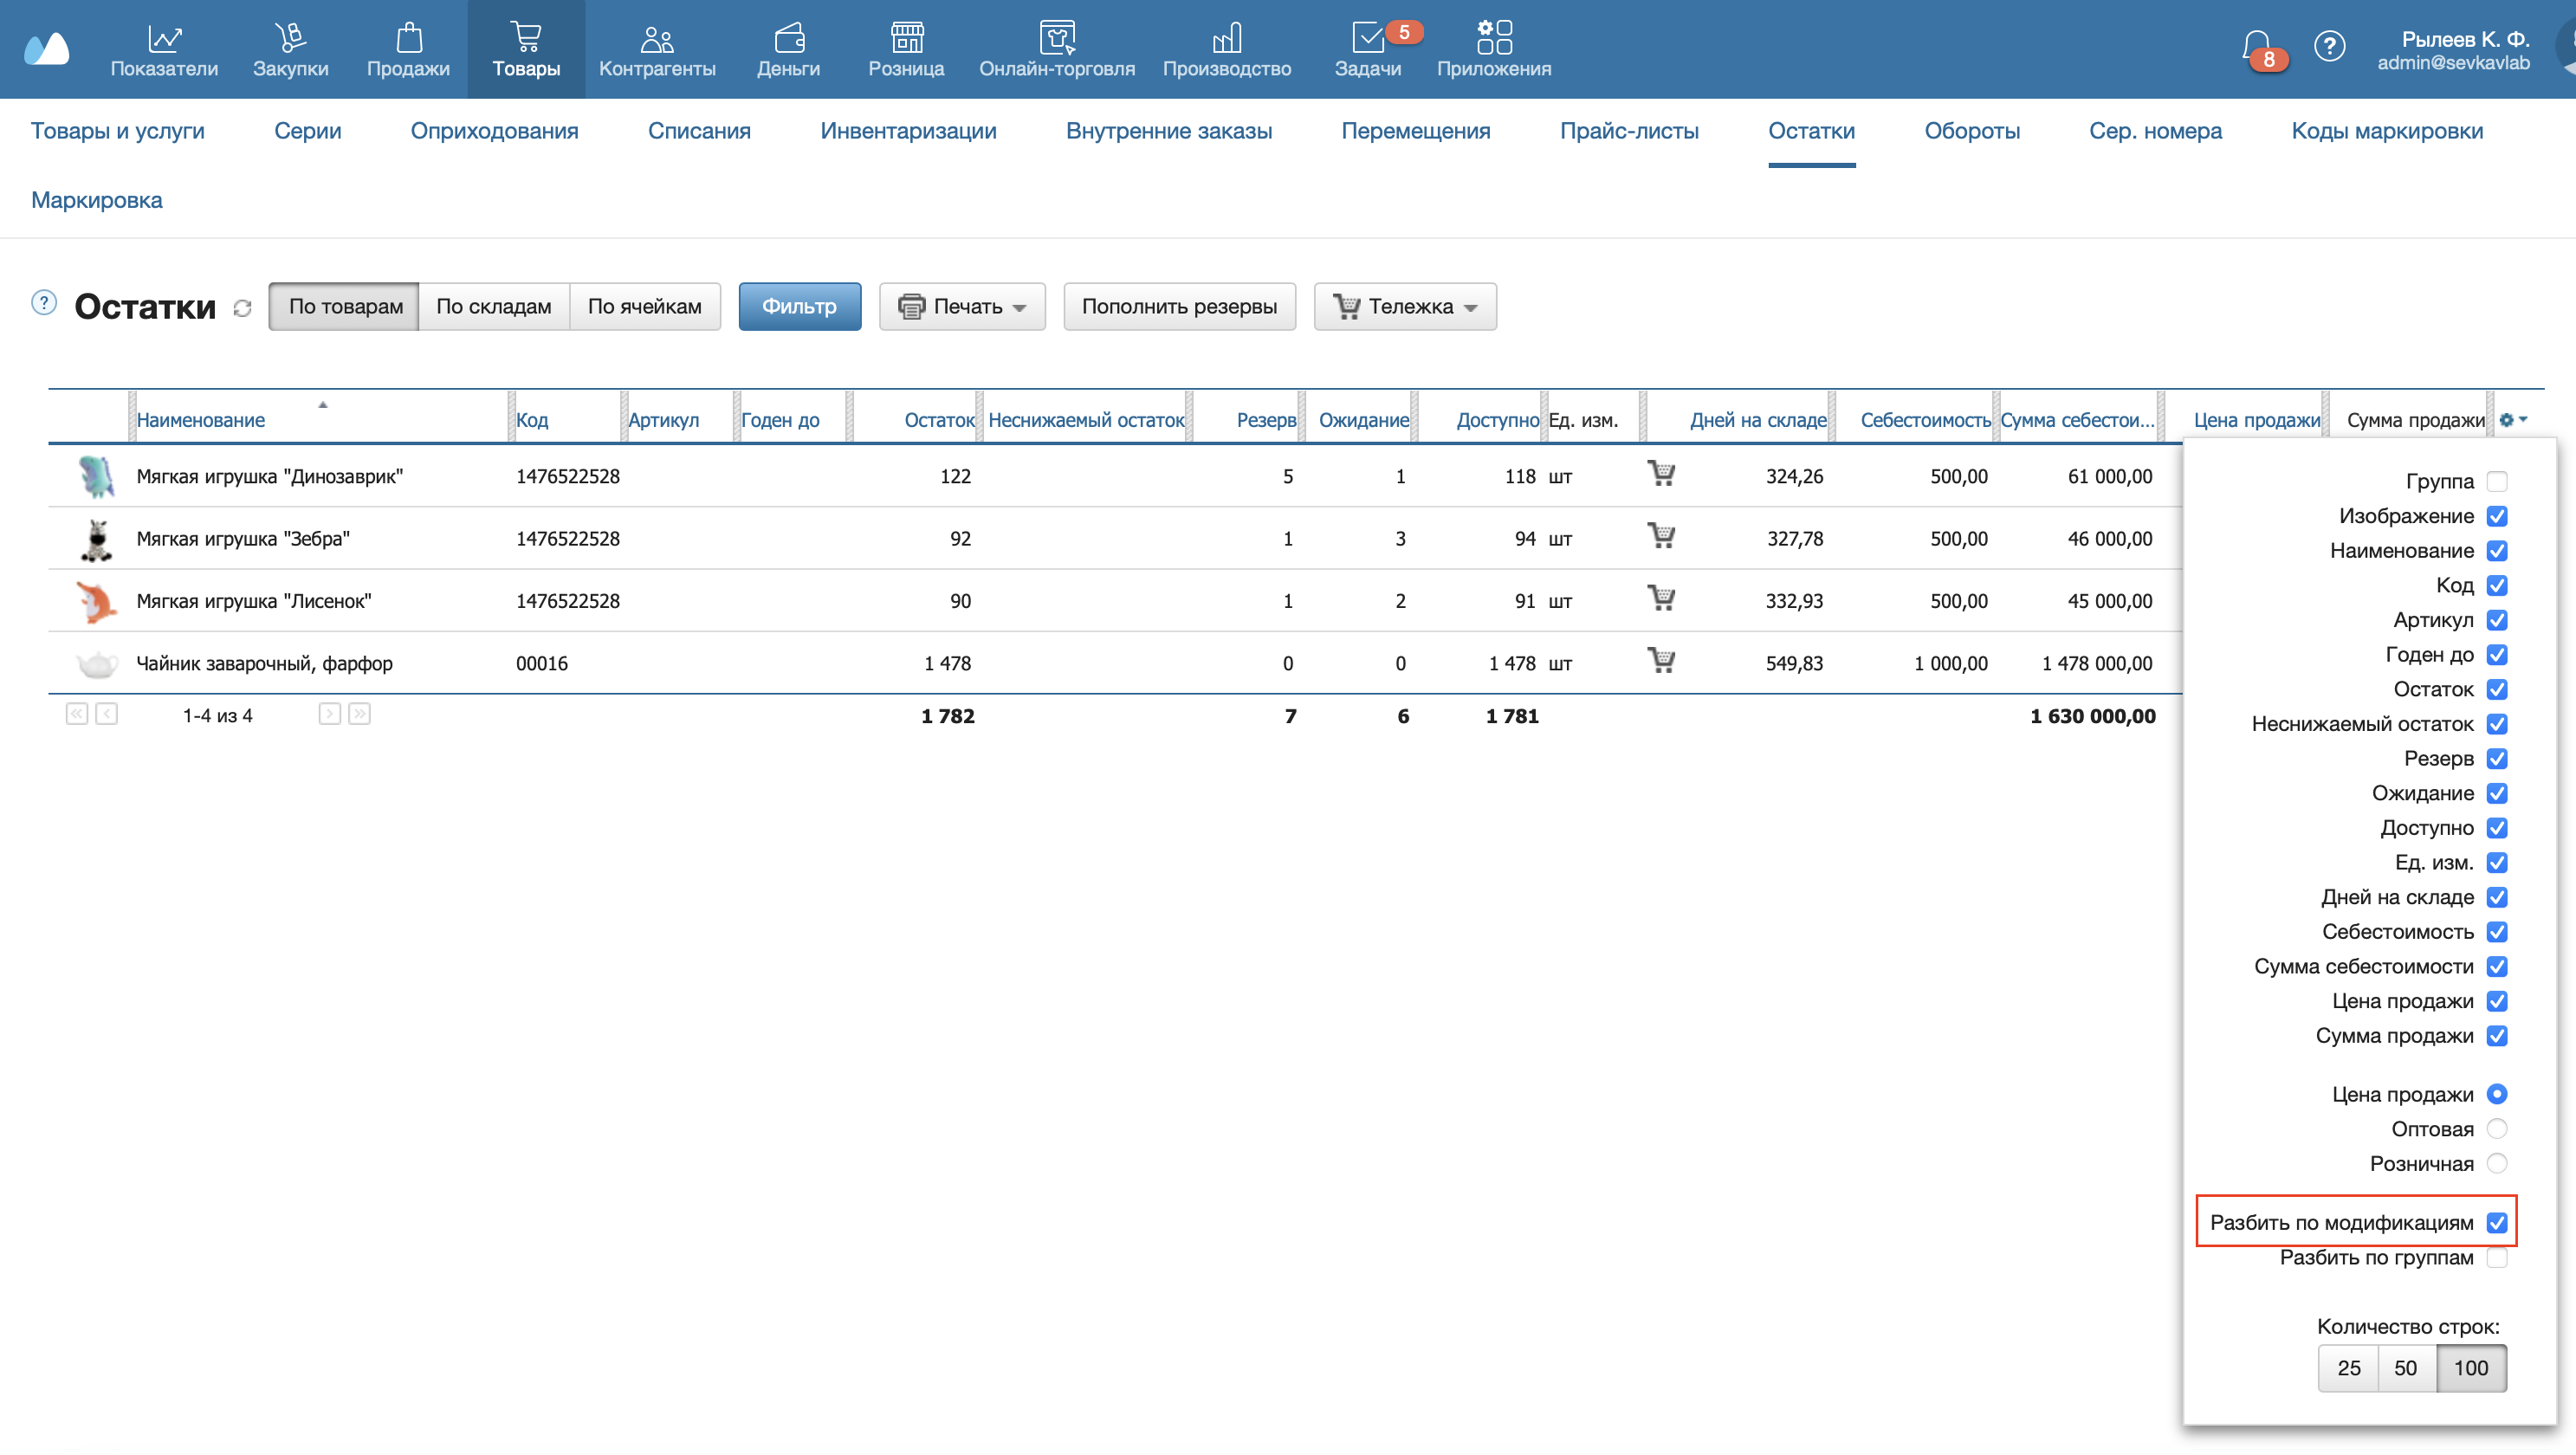Click the MoySklad logo icon
The height and width of the screenshot is (1455, 2576).
[x=47, y=48]
